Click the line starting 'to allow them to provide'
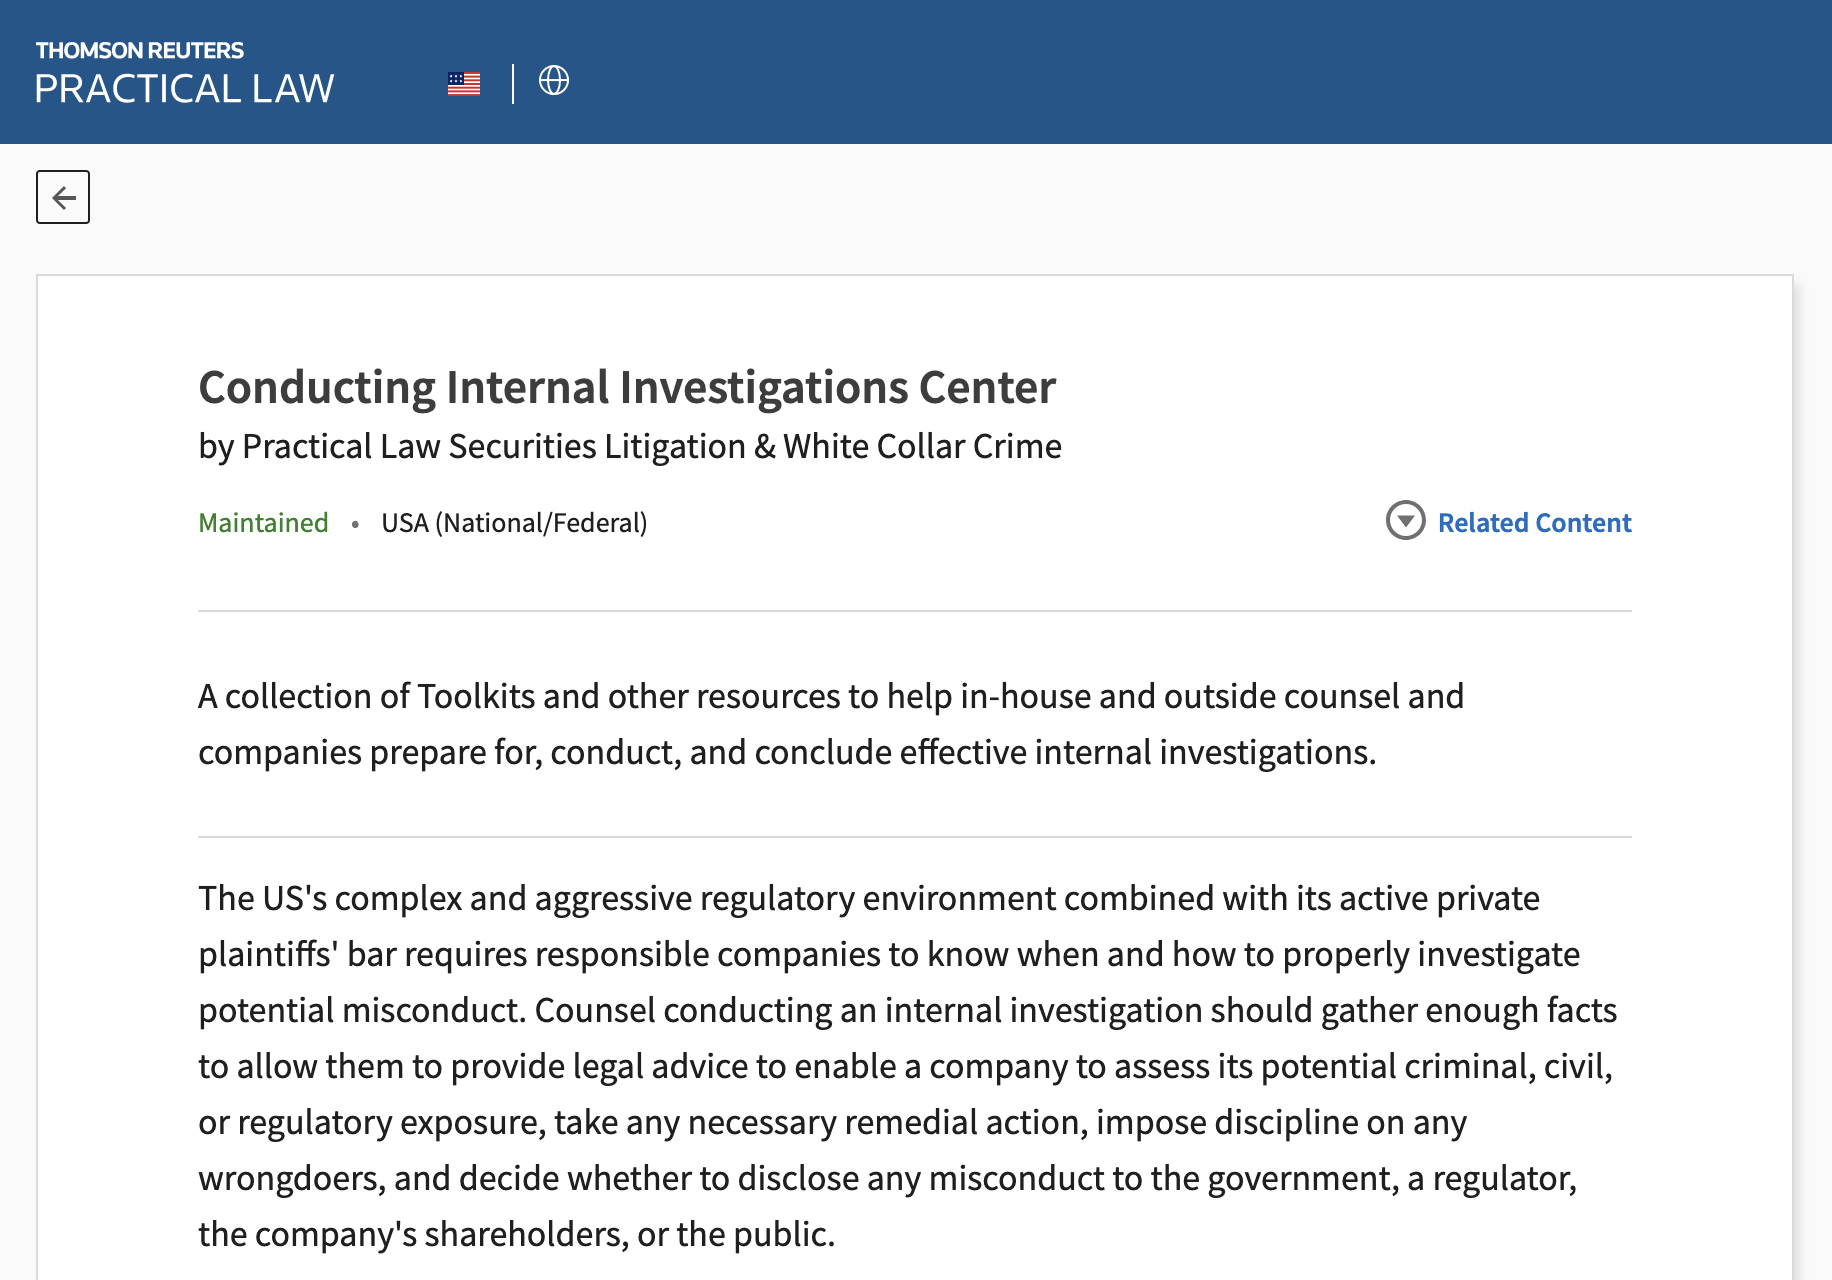 point(905,1066)
